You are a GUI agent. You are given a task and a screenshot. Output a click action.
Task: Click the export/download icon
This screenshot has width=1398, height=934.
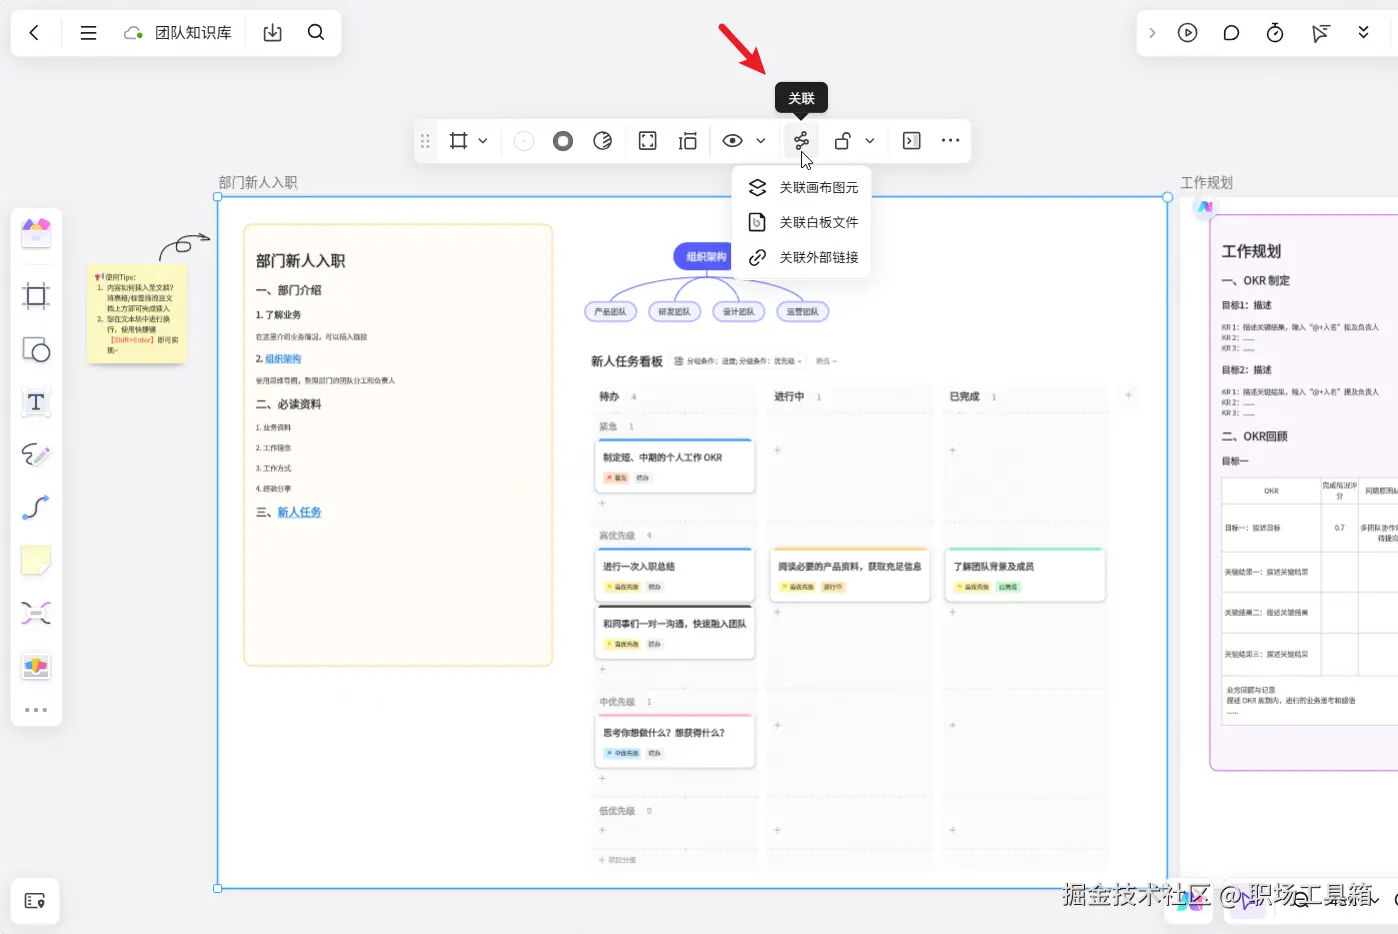[272, 33]
